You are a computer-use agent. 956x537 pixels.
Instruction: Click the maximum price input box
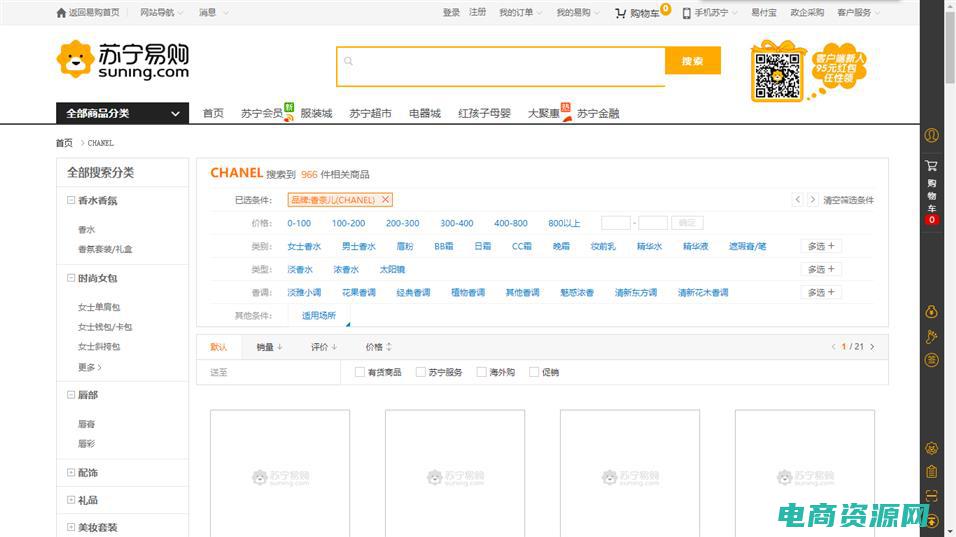[653, 223]
